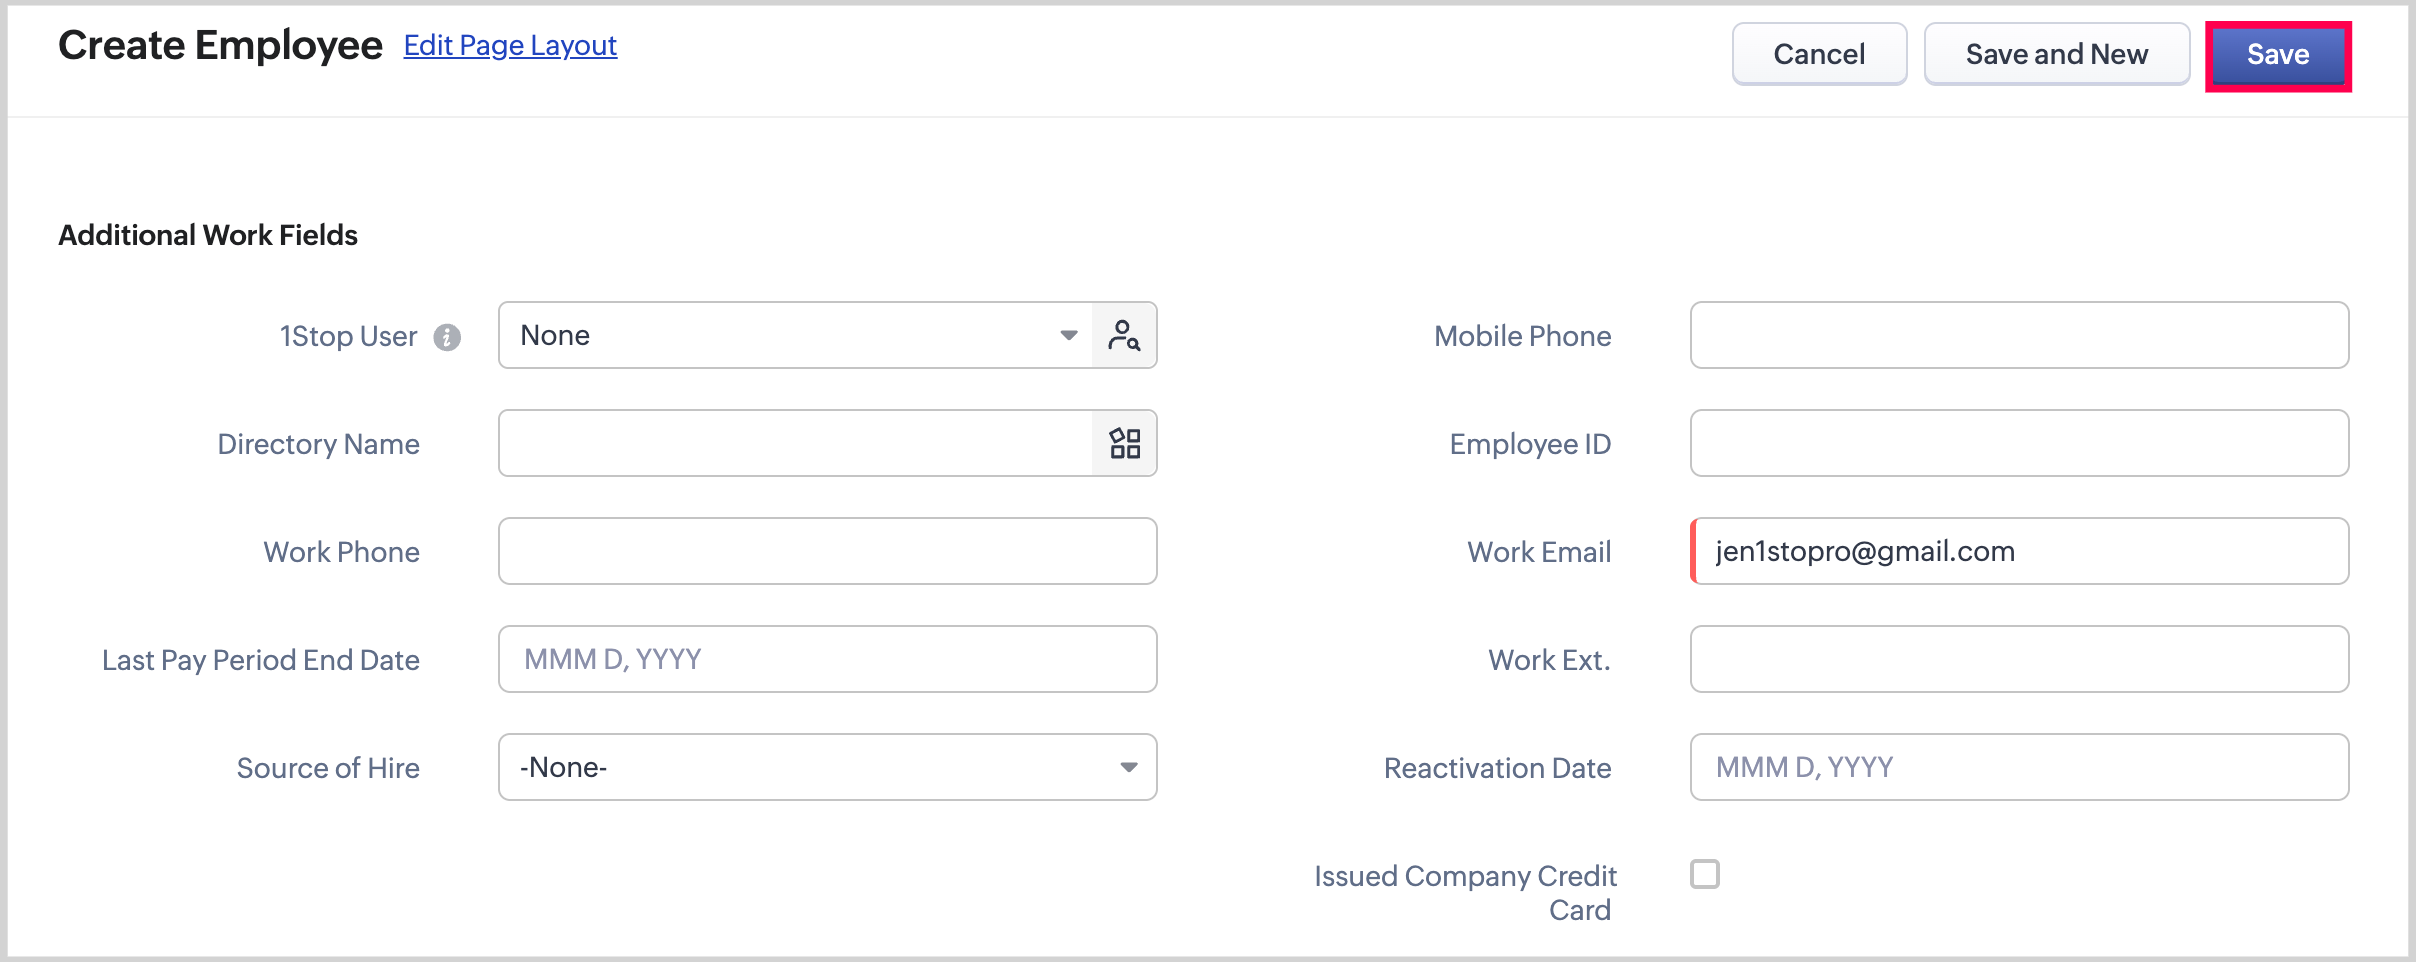Focus the Employee ID input
2416x962 pixels.
pos(2019,444)
